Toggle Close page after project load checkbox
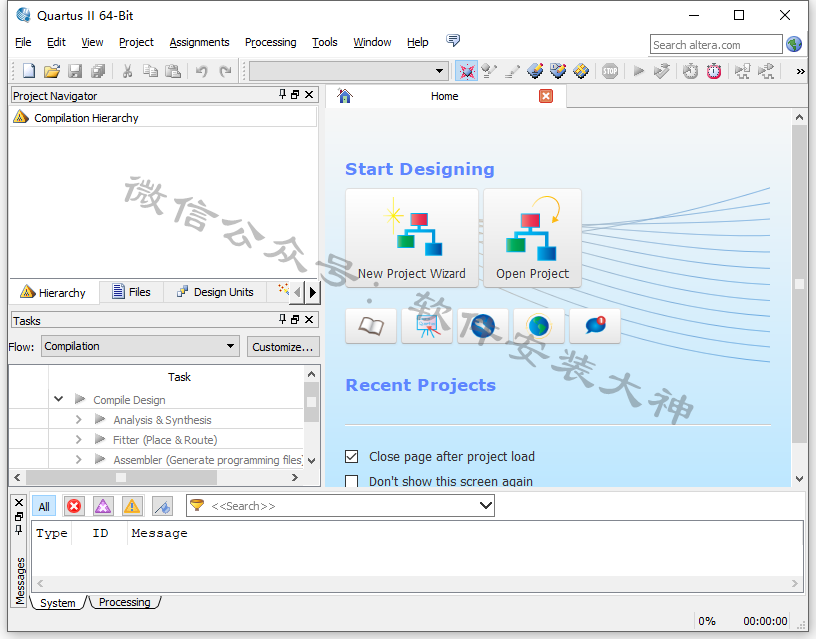The height and width of the screenshot is (639, 816). coord(352,456)
